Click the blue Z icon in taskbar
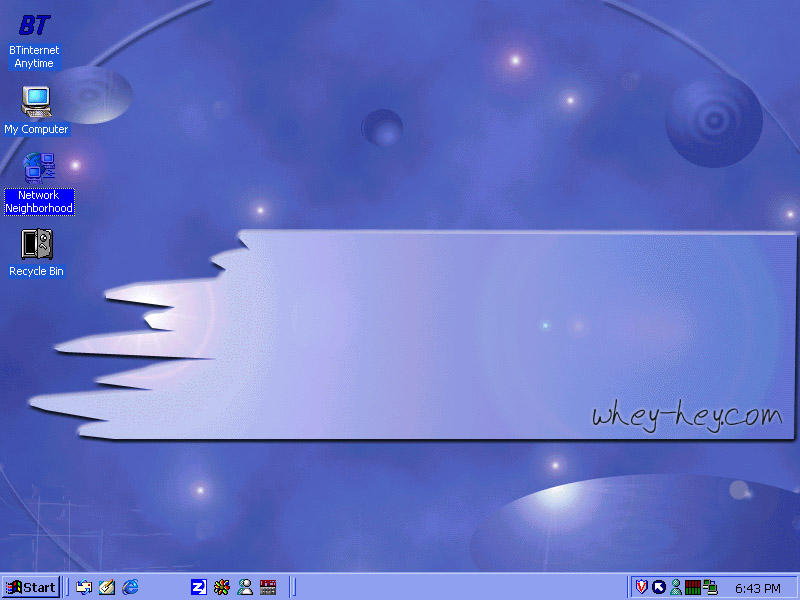Viewport: 800px width, 600px height. [x=198, y=587]
